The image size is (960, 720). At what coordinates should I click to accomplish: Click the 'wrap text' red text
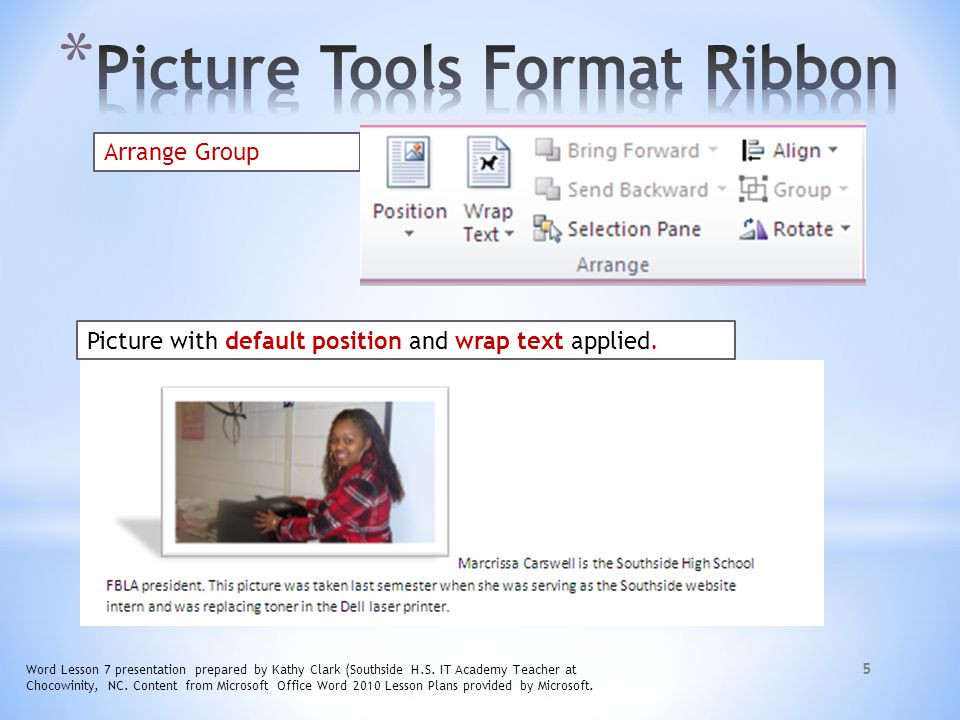(509, 340)
